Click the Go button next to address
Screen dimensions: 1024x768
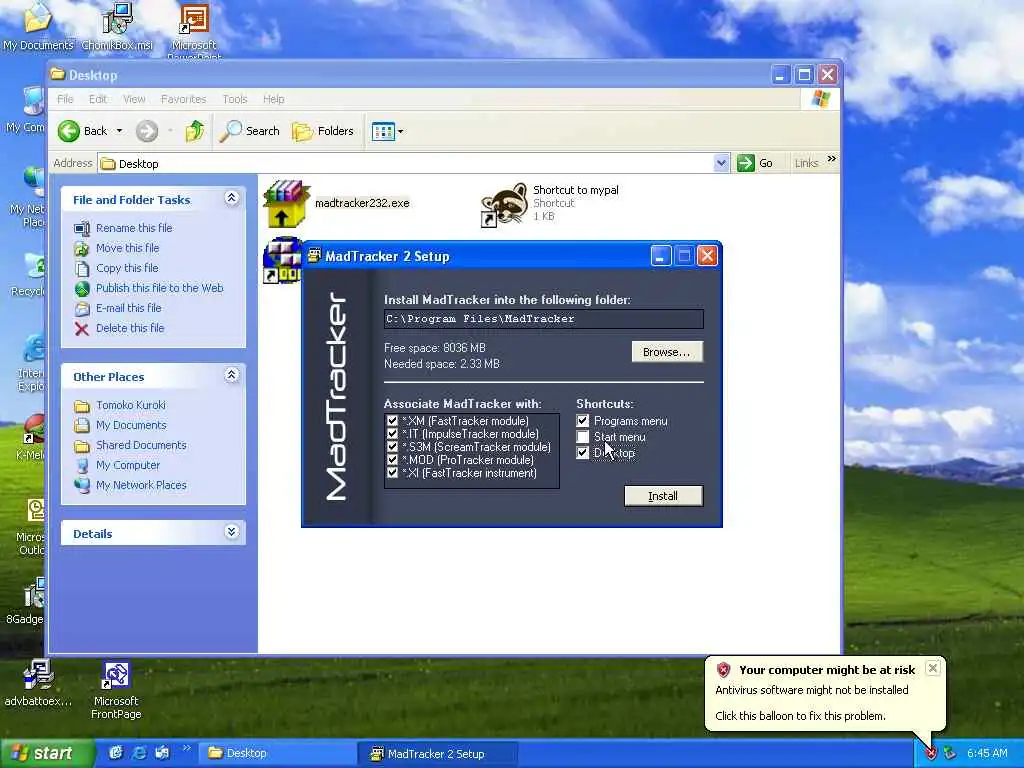click(x=756, y=163)
